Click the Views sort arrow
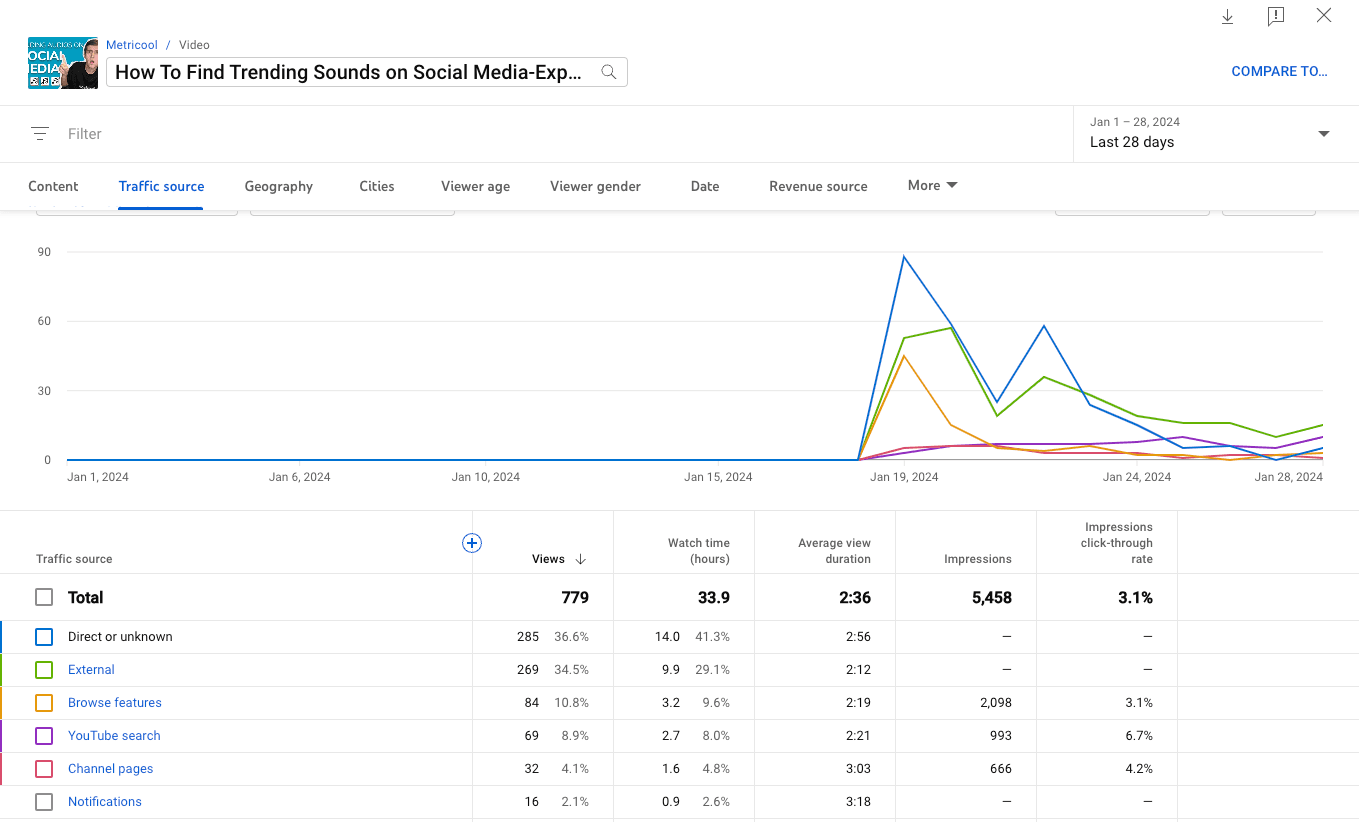Image resolution: width=1359 pixels, height=822 pixels. 580,559
